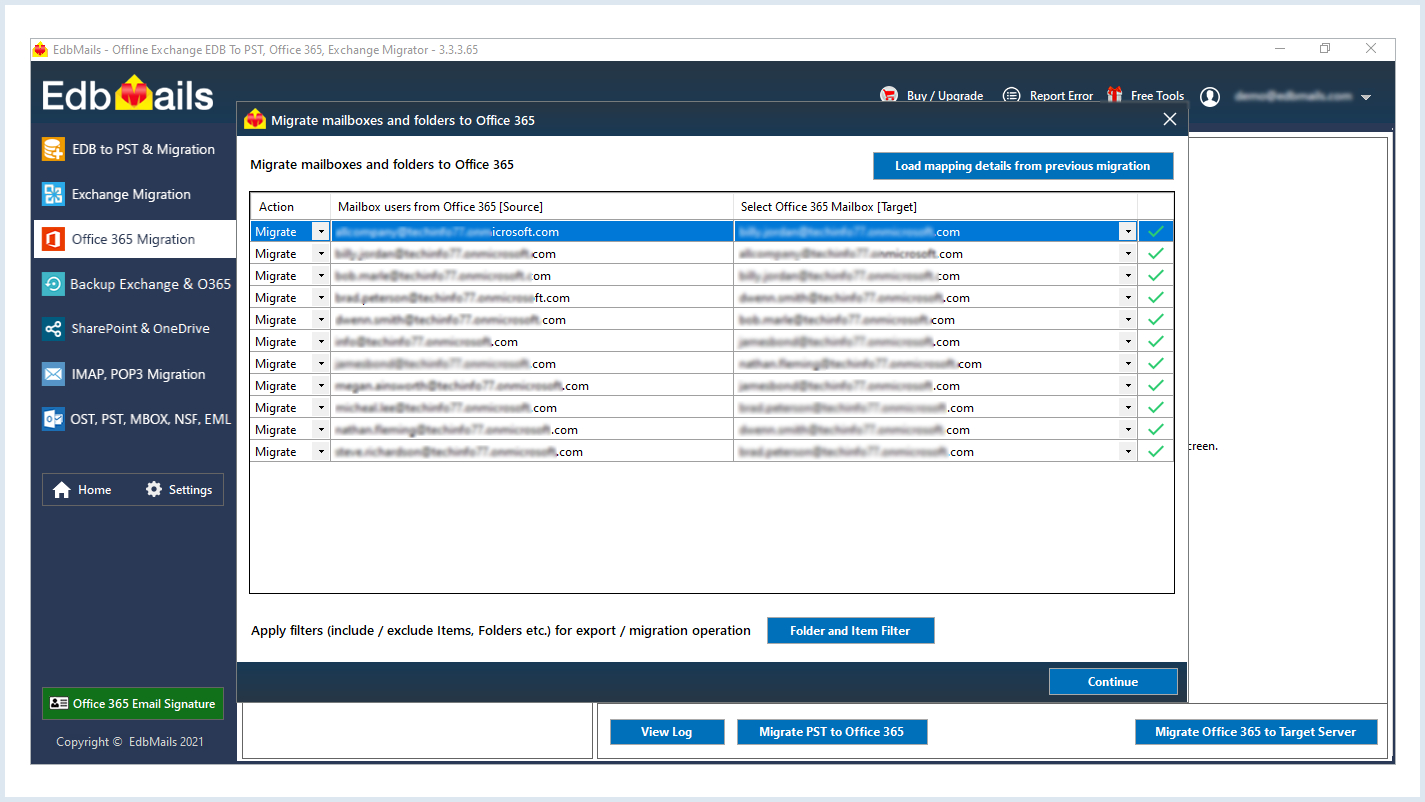Select the dwenn.smith source mailbox cell
The height and width of the screenshot is (802, 1425).
click(x=532, y=320)
